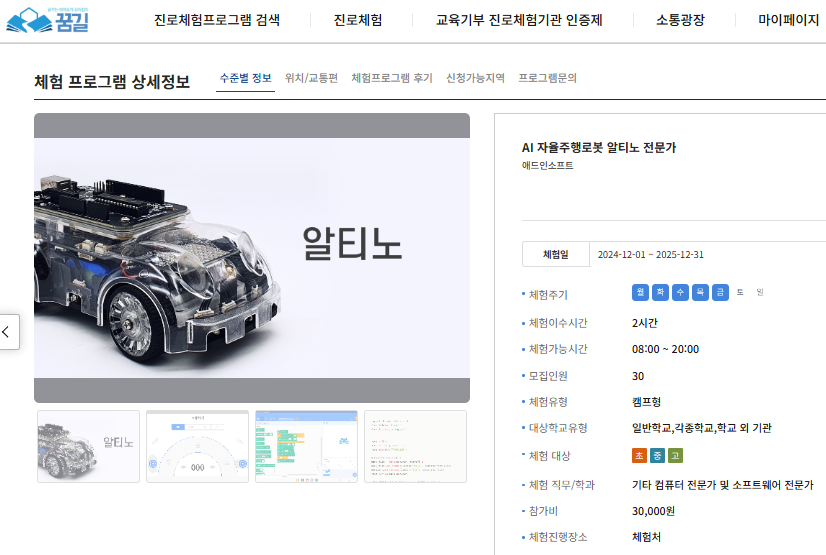Viewport: 826px width, 555px height.
Task: Click the 월 weekday badge
Action: [640, 292]
